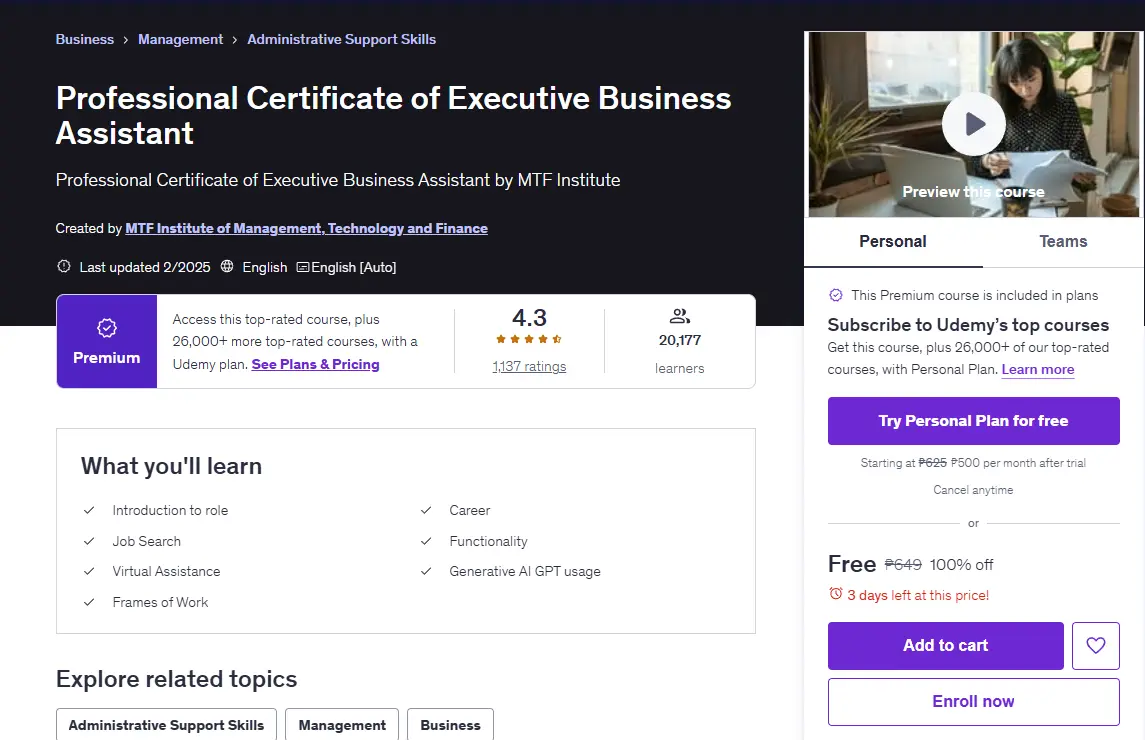Click the Premium badge checkmark icon
The width and height of the screenshot is (1145, 740).
pos(107,329)
